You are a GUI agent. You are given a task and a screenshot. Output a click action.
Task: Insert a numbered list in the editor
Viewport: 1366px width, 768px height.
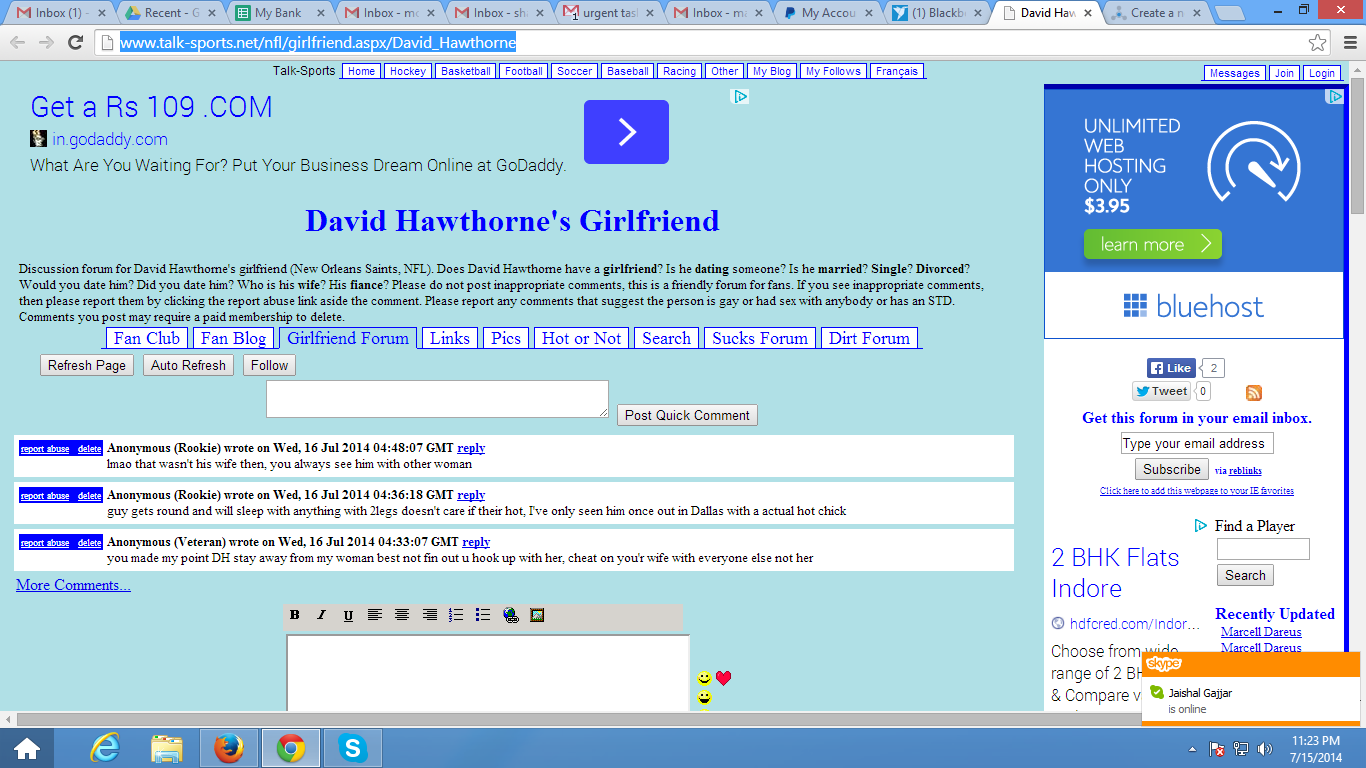pos(456,615)
